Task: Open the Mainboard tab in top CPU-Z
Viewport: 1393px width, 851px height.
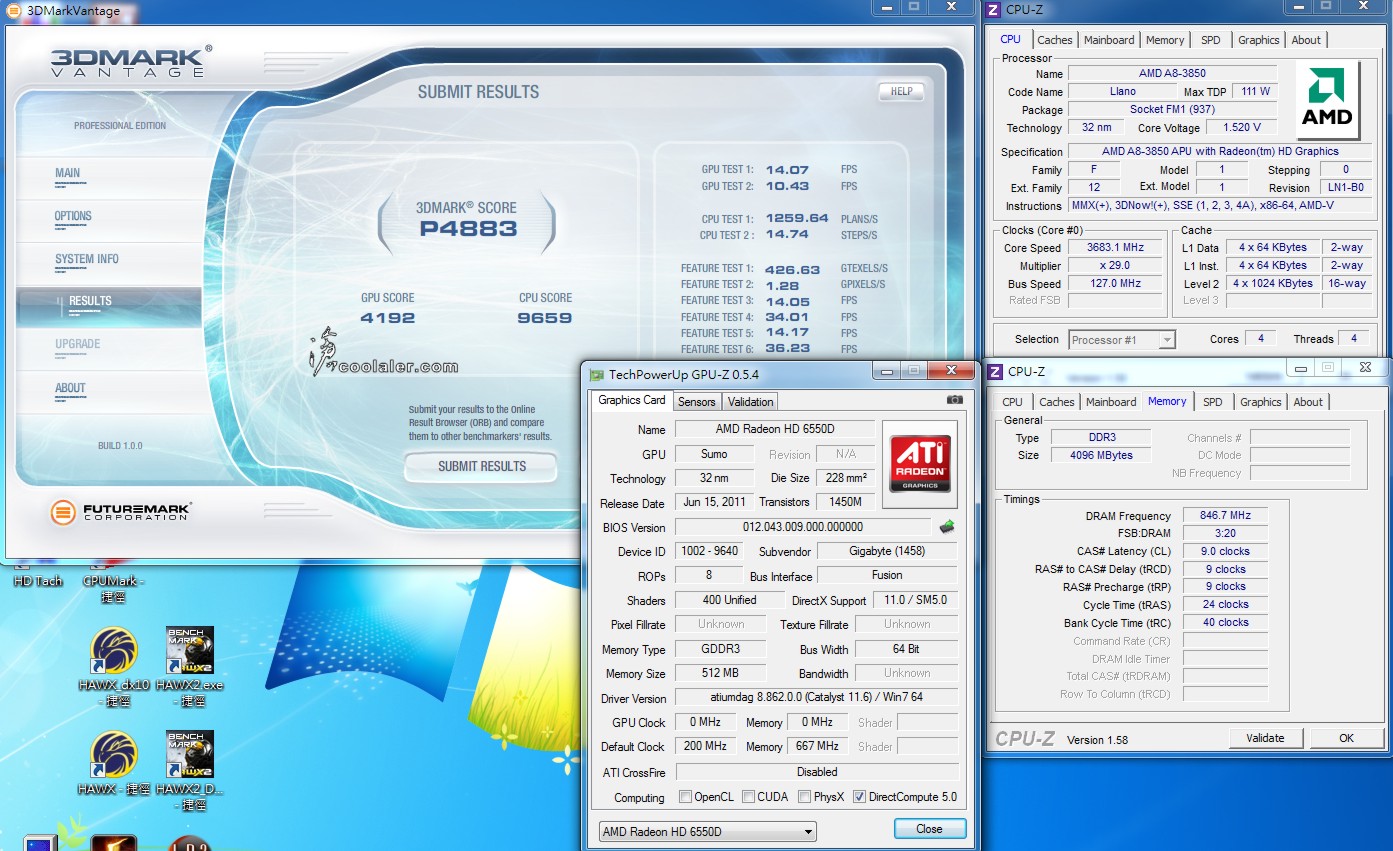Action: (1109, 40)
